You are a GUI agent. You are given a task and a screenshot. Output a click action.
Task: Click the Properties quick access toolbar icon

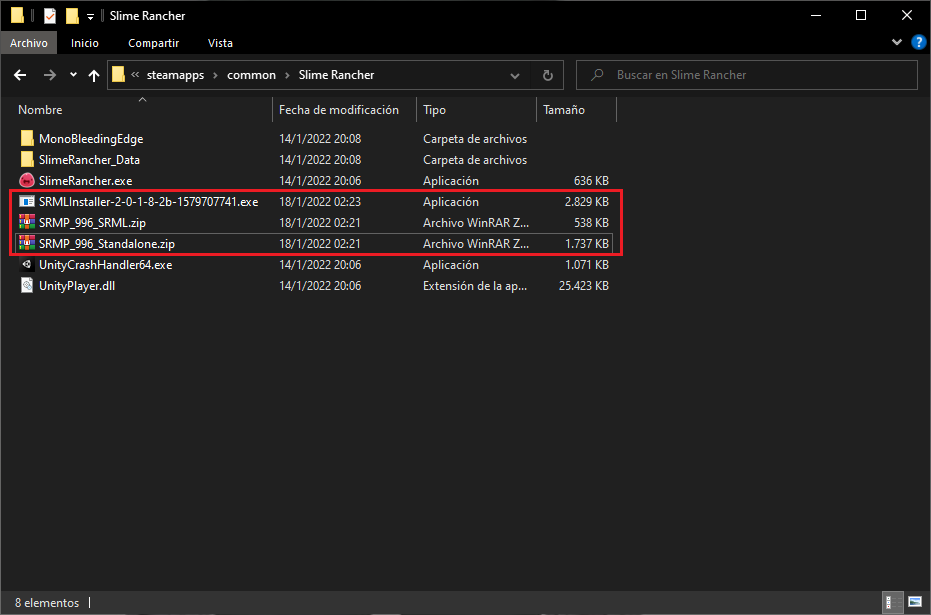tap(50, 15)
